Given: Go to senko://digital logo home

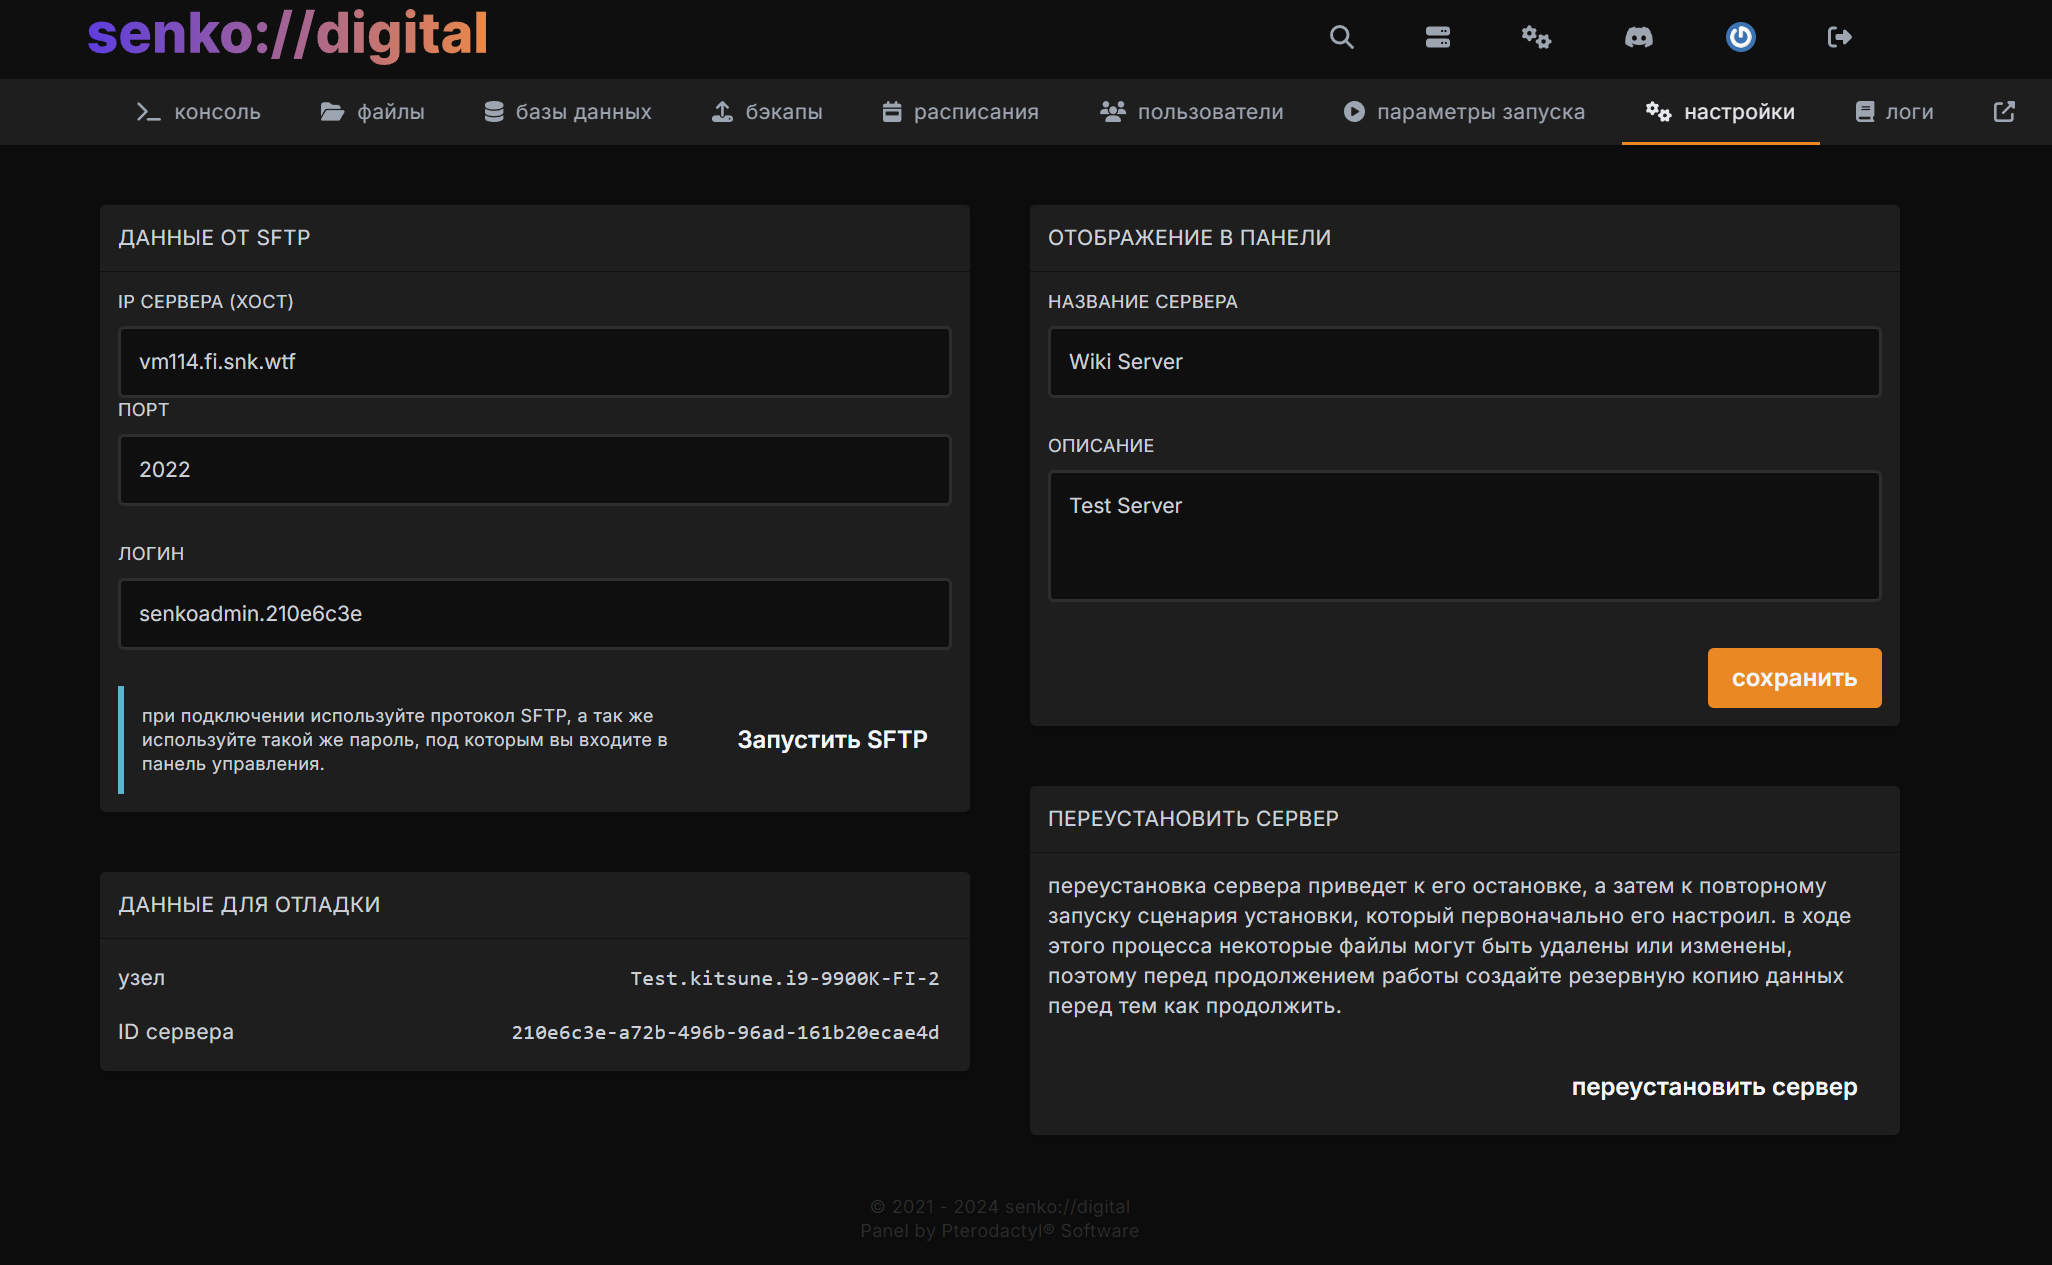Looking at the screenshot, I should (x=287, y=34).
